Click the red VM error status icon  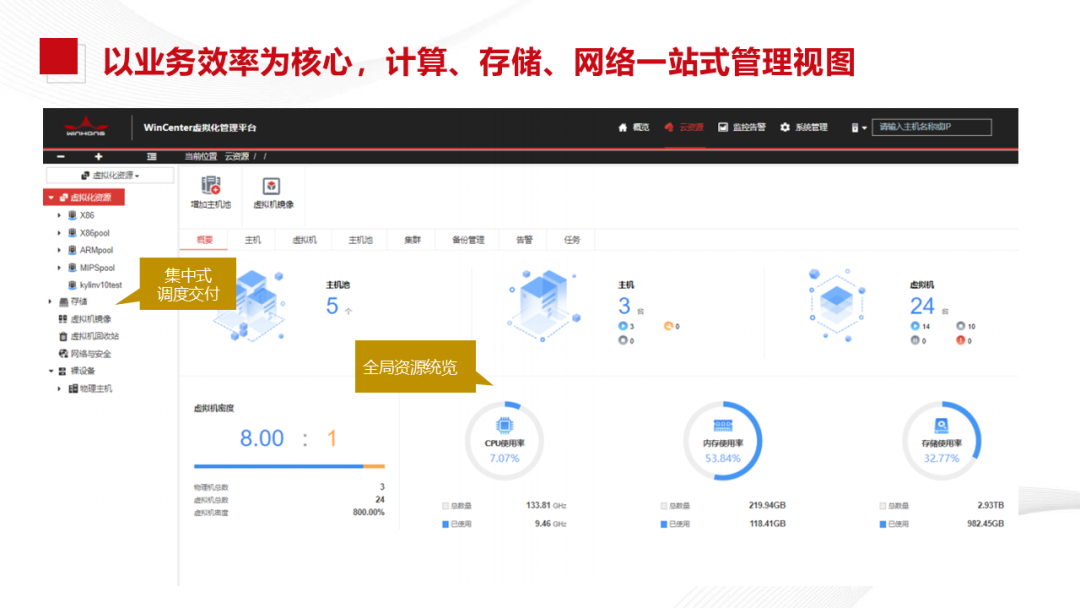960,341
